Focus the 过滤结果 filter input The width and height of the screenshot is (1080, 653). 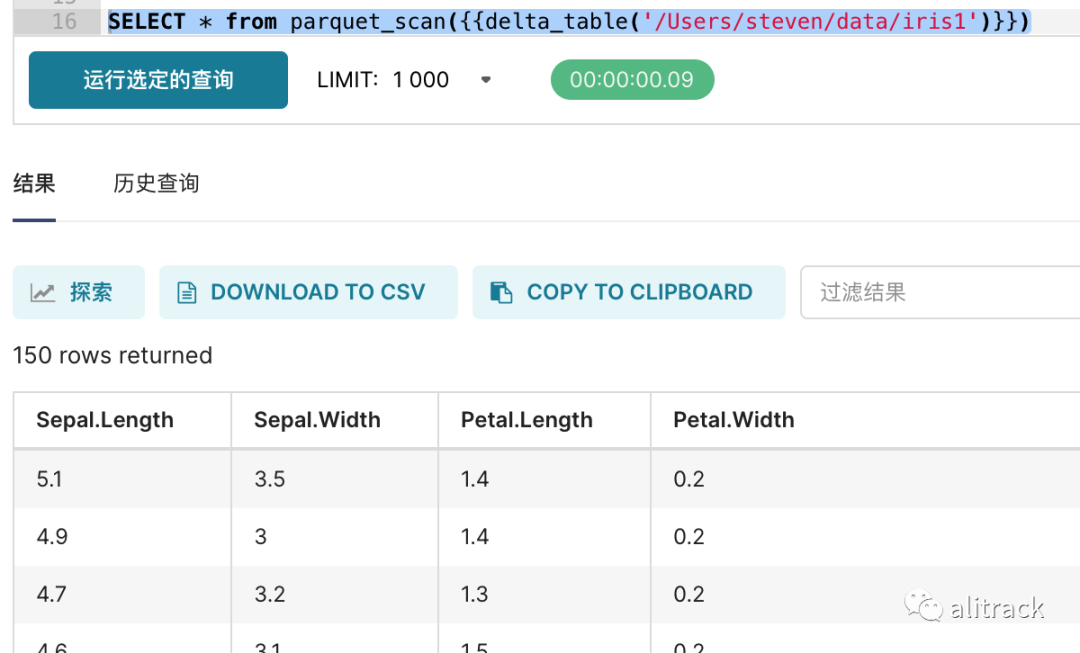(x=940, y=292)
